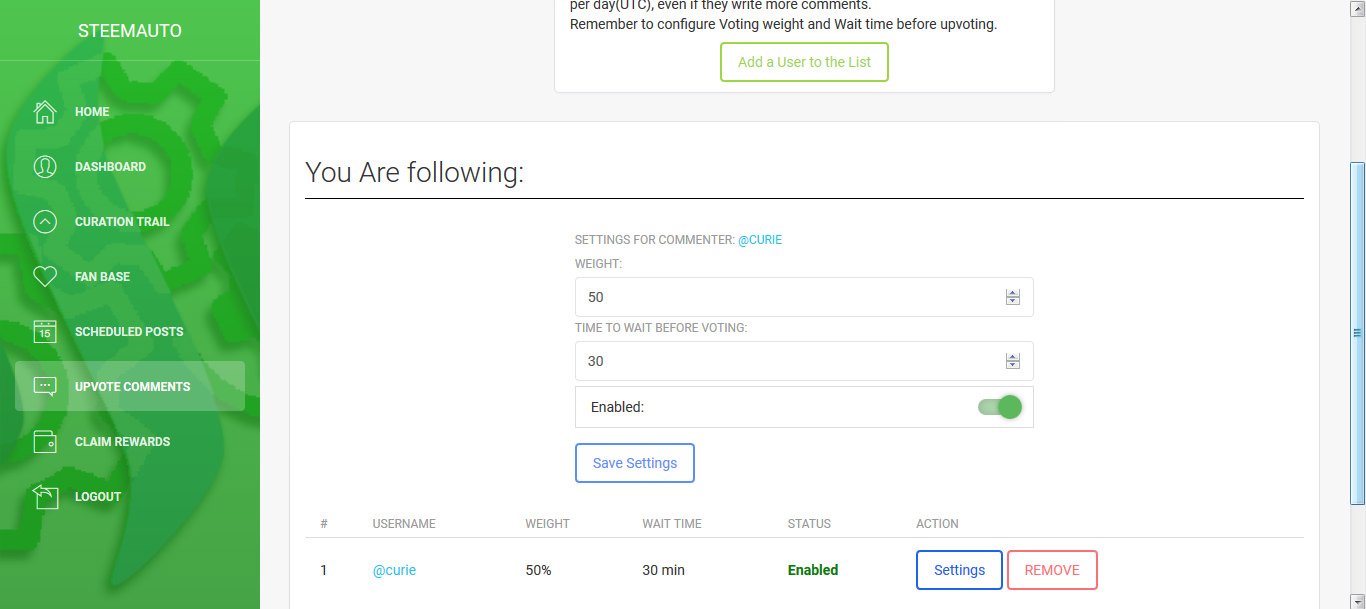Click the Home house icon

coord(45,112)
